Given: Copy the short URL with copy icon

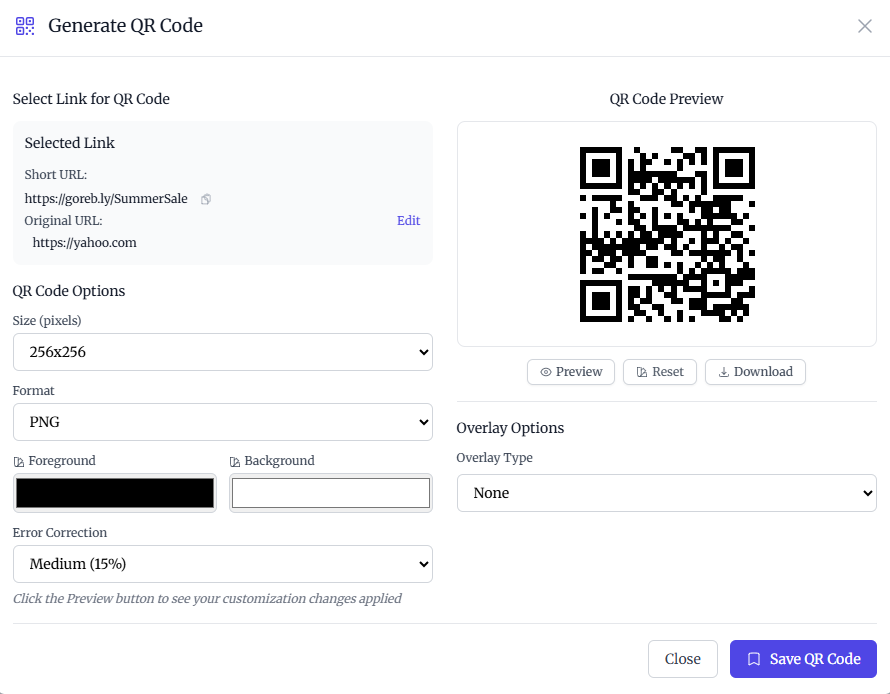Looking at the screenshot, I should pos(206,199).
